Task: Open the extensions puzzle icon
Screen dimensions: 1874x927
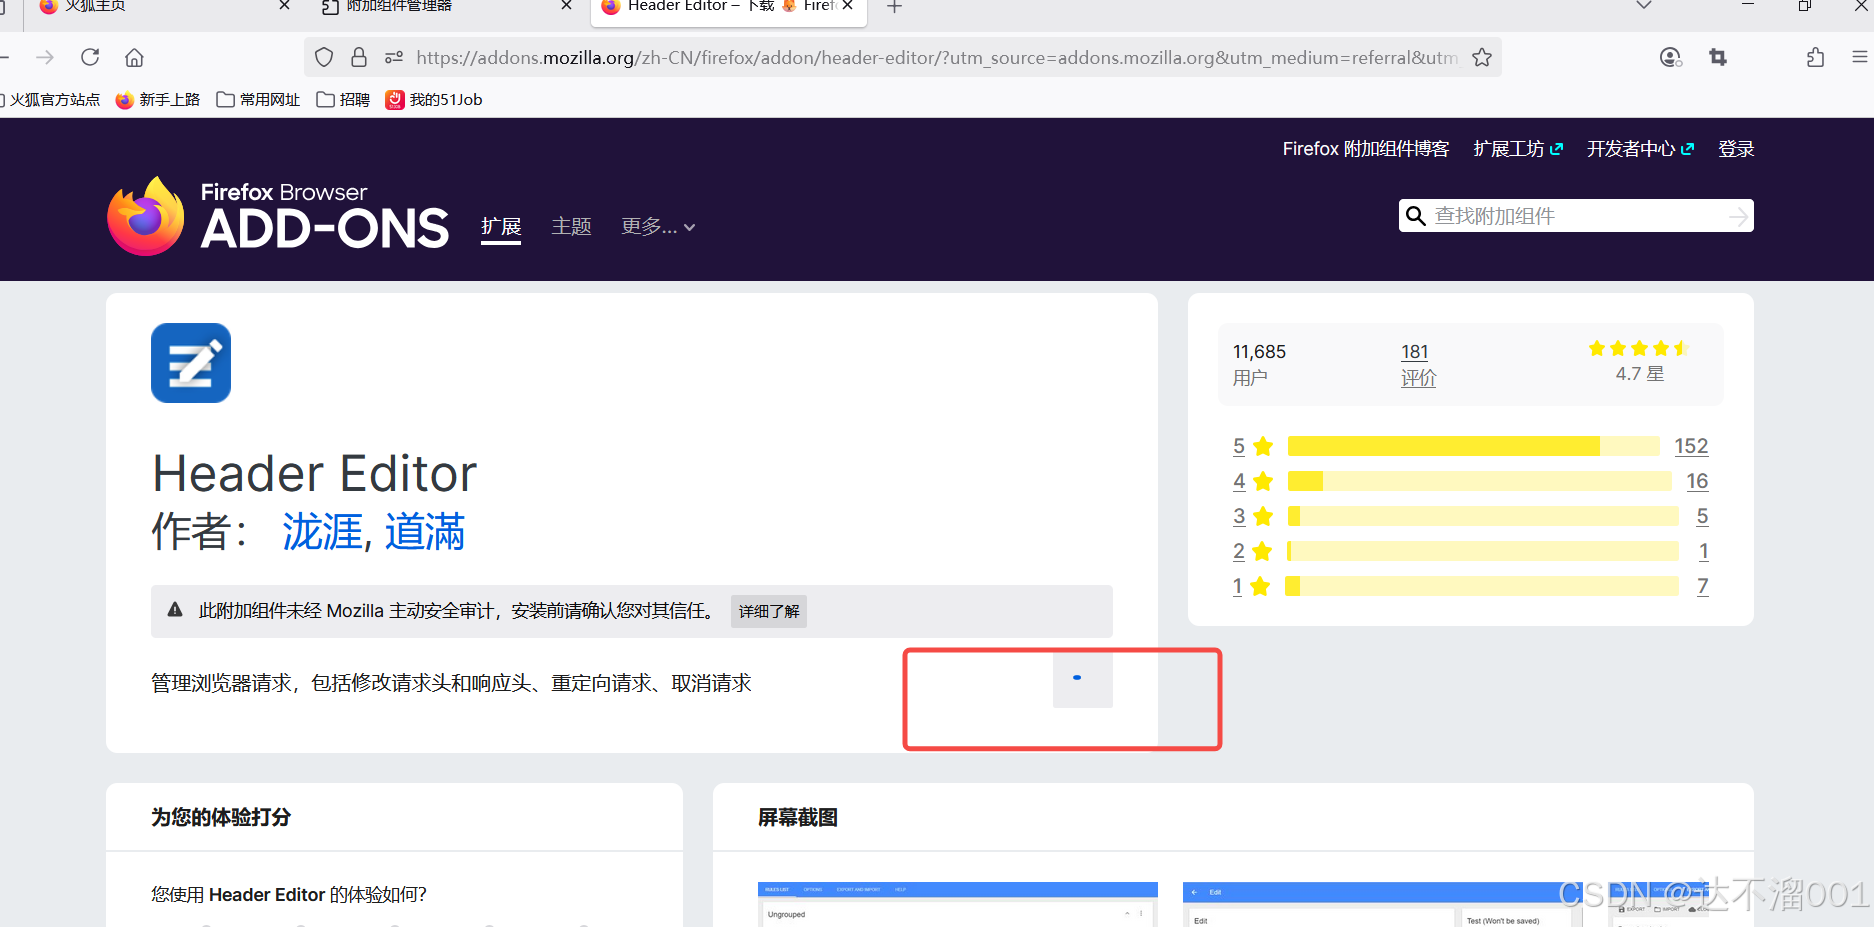Action: coord(1814,57)
